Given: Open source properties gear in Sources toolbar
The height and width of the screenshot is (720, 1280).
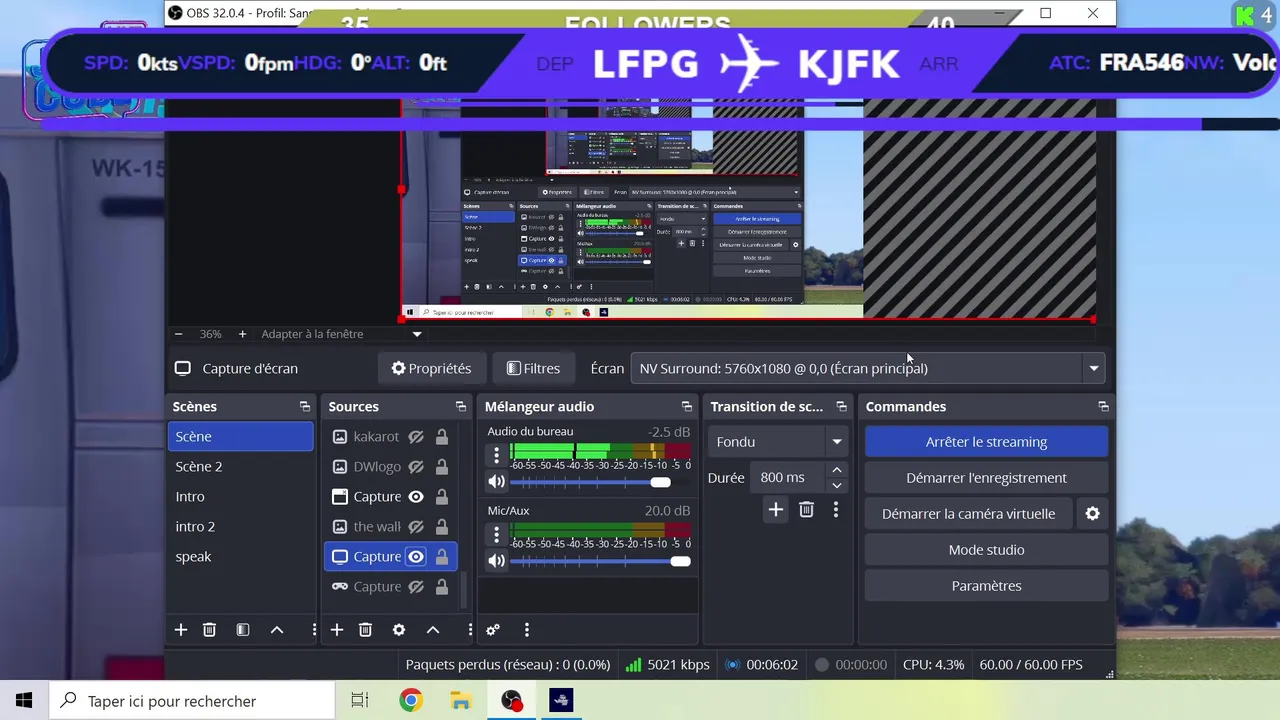Looking at the screenshot, I should click(399, 630).
